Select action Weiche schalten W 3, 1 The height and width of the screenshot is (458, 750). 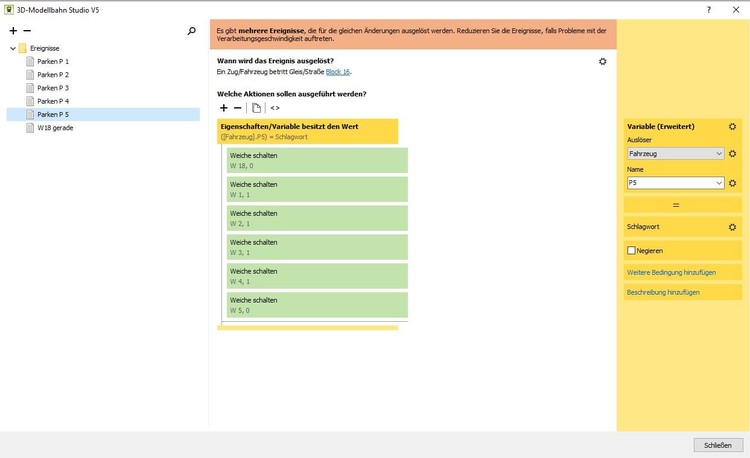[x=317, y=247]
